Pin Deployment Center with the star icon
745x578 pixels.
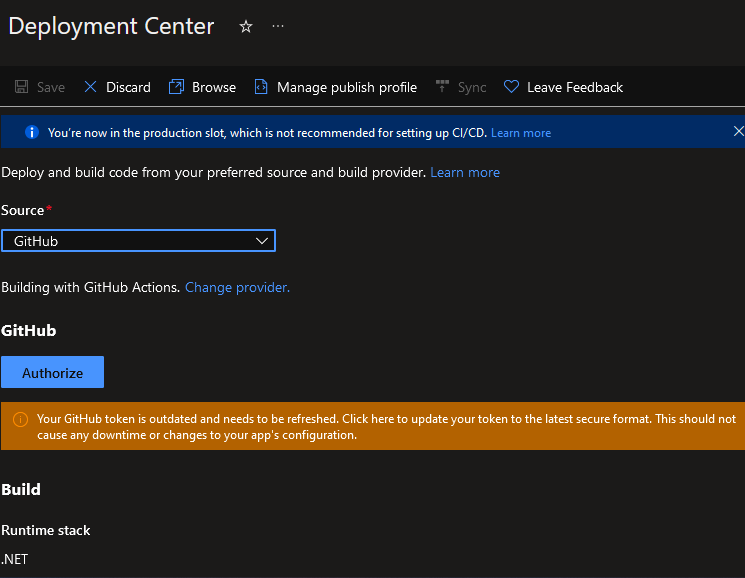click(246, 27)
